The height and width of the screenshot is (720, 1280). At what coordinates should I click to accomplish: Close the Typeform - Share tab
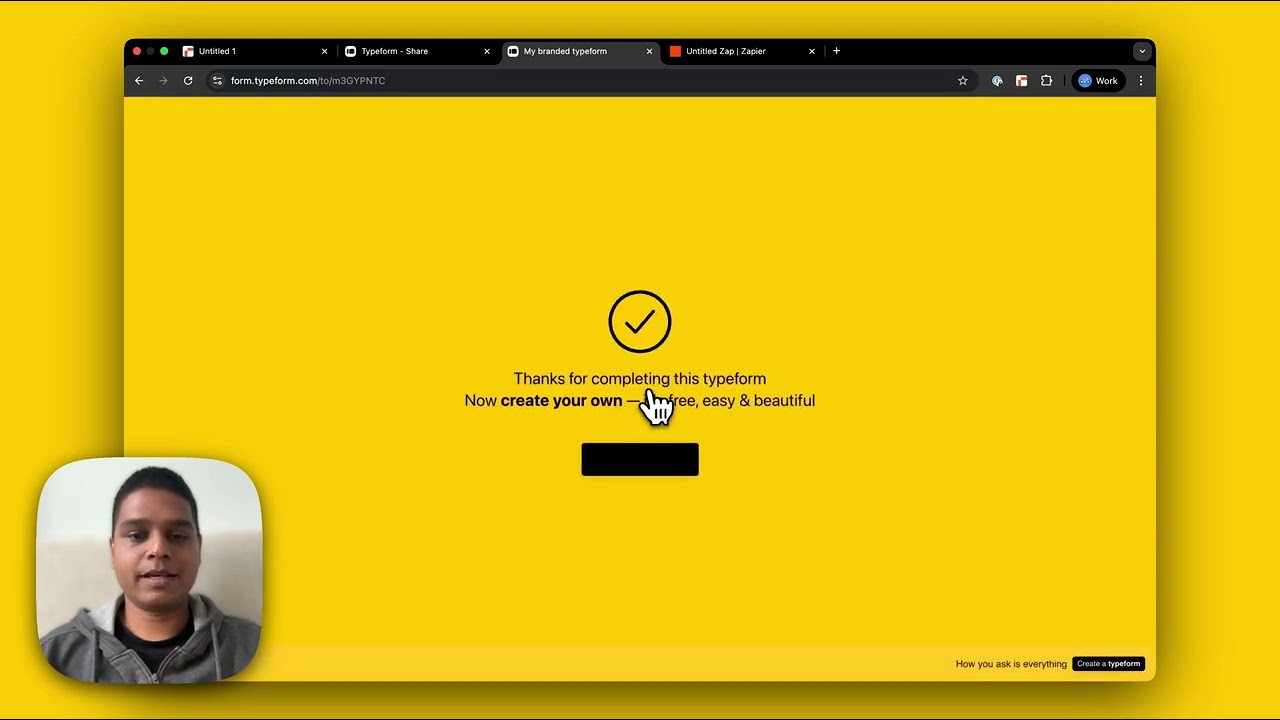(487, 51)
